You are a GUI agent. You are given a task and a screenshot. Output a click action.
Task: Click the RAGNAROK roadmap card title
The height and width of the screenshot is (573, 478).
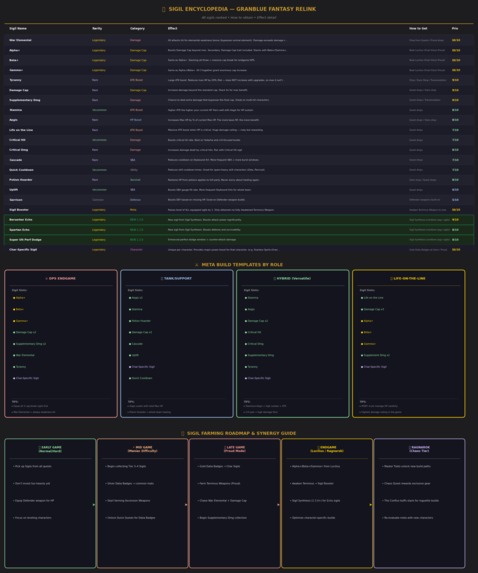pos(419,449)
